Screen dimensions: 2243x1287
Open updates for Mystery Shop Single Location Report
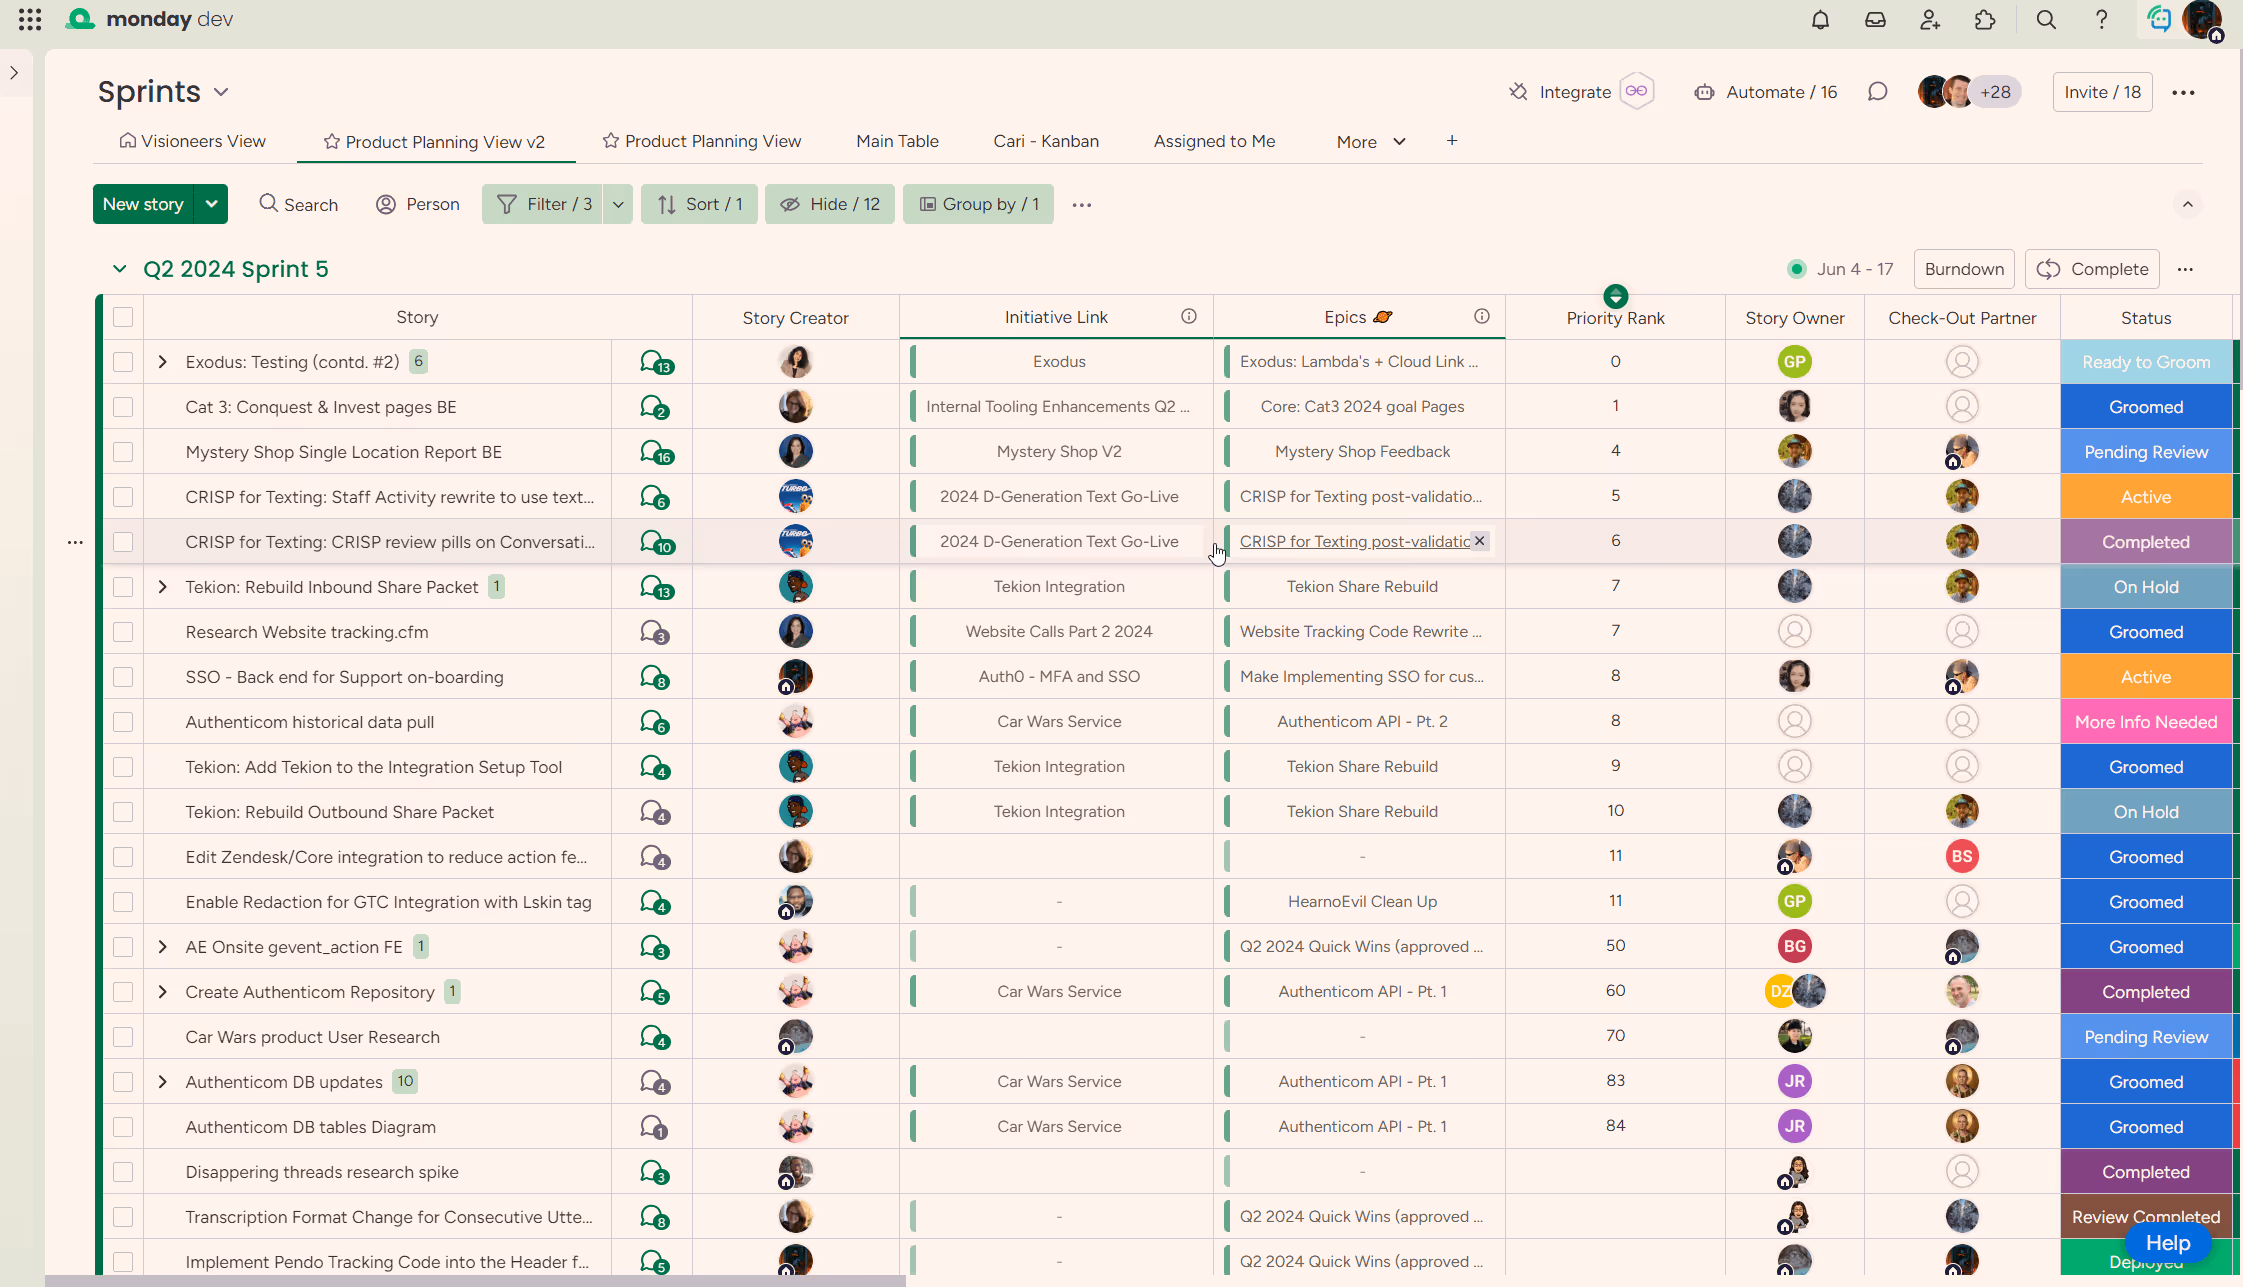click(x=655, y=452)
